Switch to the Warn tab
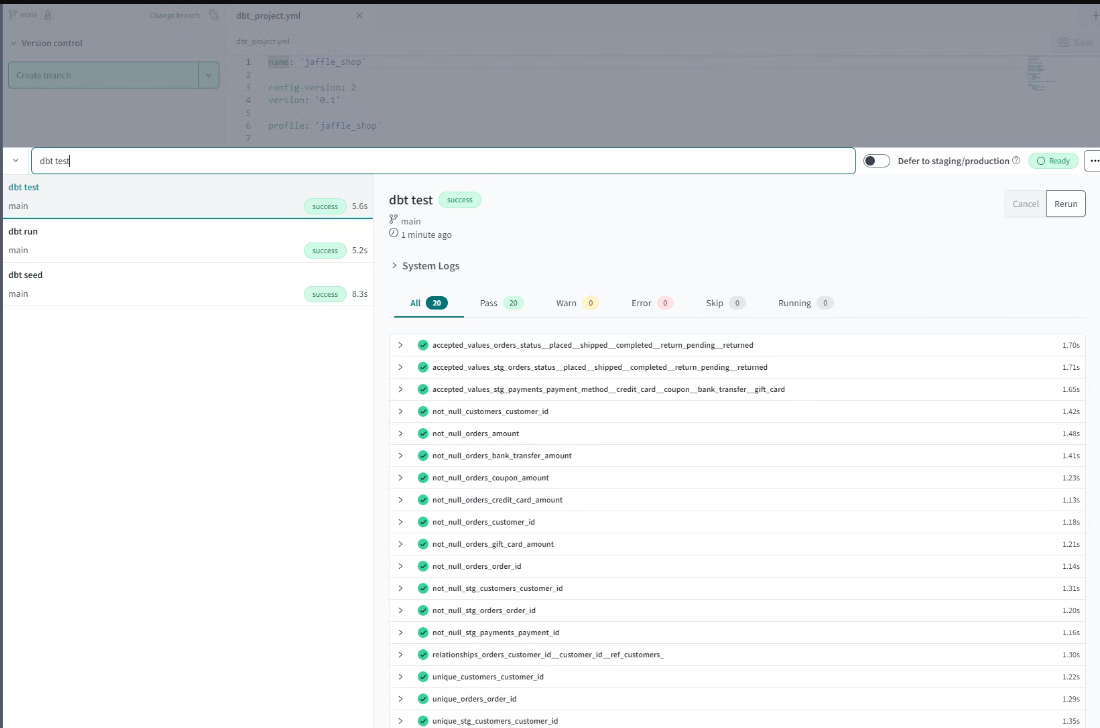Viewport: 1100px width, 728px height. click(577, 303)
